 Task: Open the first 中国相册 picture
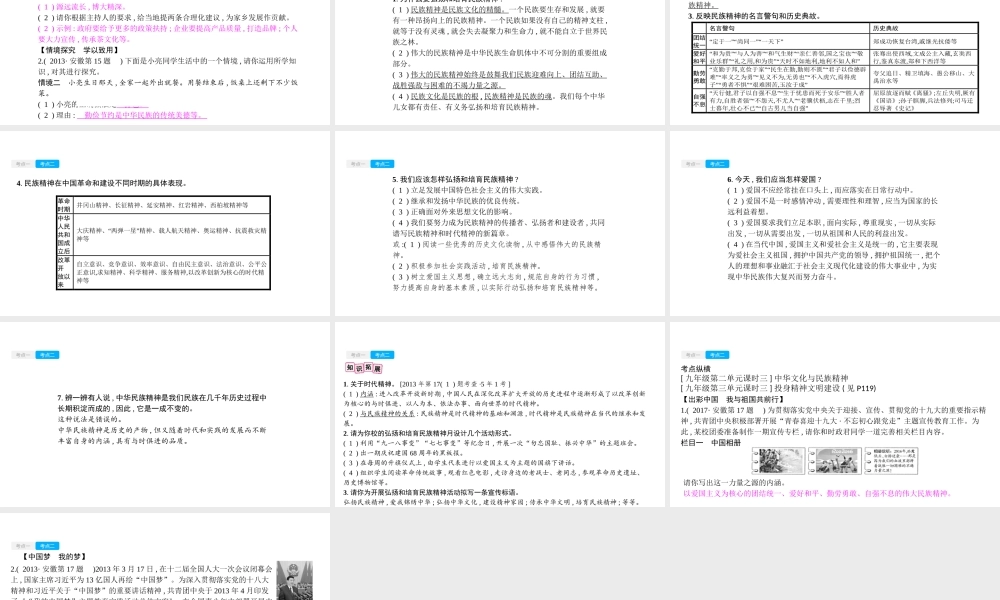pos(778,460)
